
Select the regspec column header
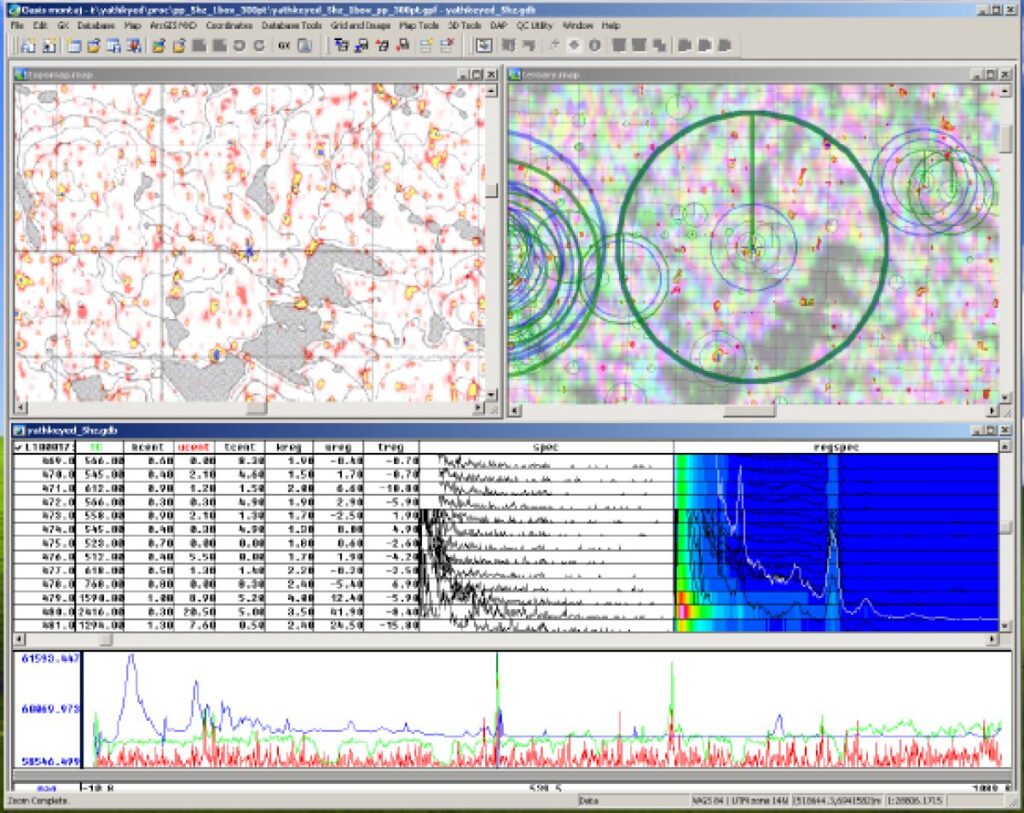pos(835,447)
